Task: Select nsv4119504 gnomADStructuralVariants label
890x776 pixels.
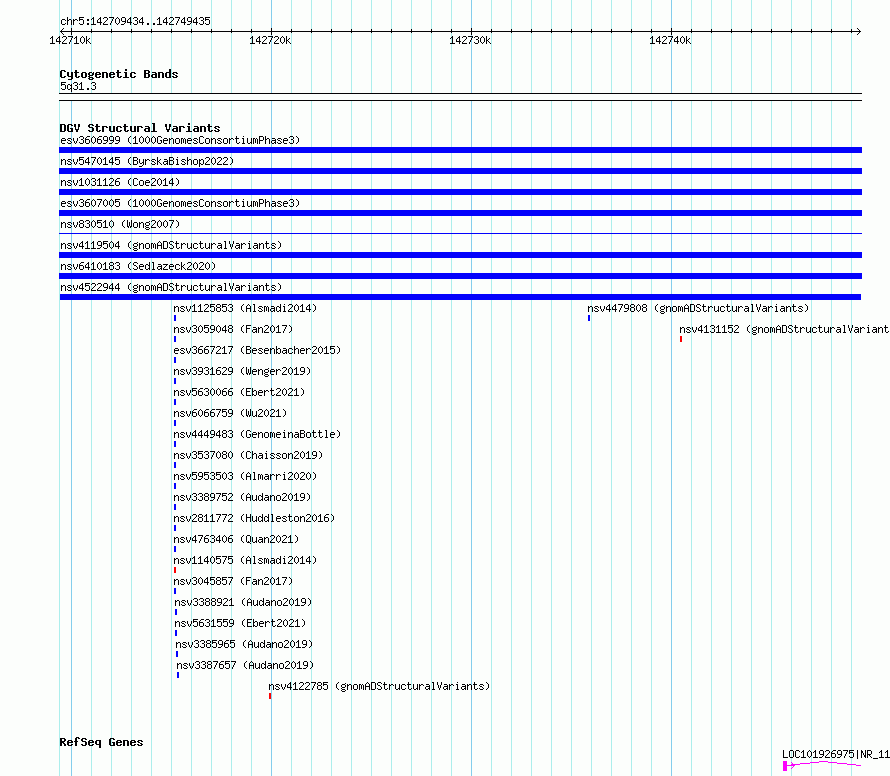Action: (x=171, y=245)
